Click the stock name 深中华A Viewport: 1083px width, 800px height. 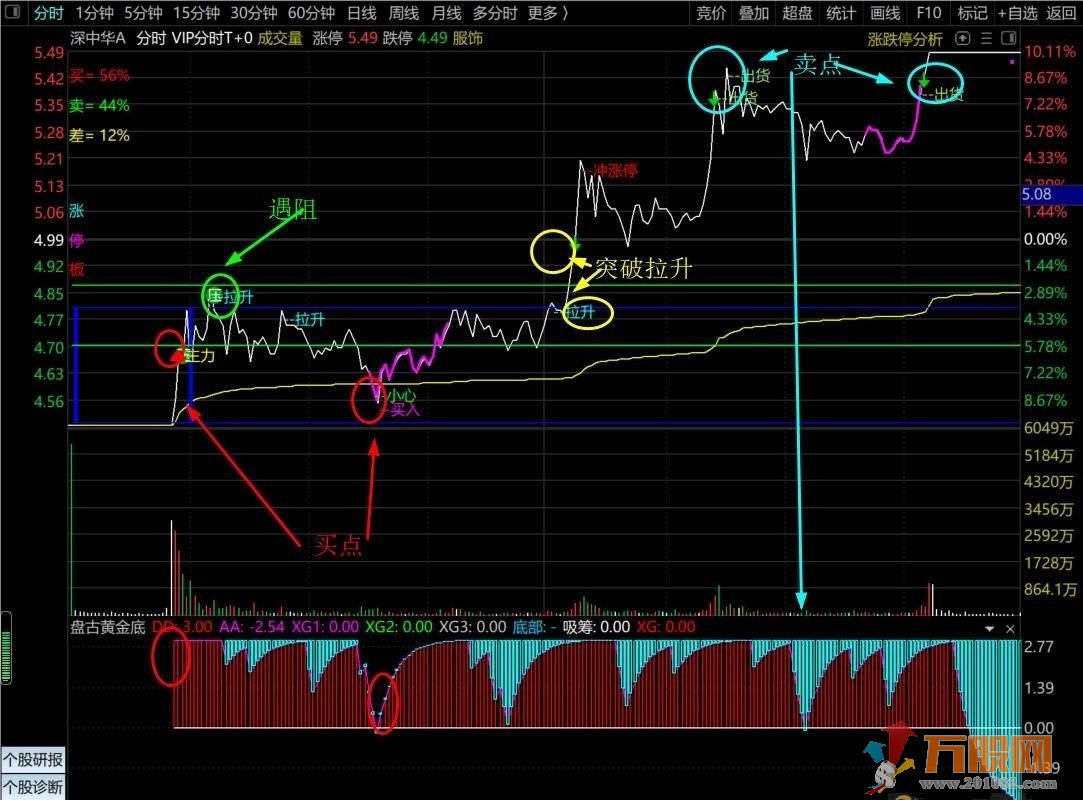tap(97, 38)
